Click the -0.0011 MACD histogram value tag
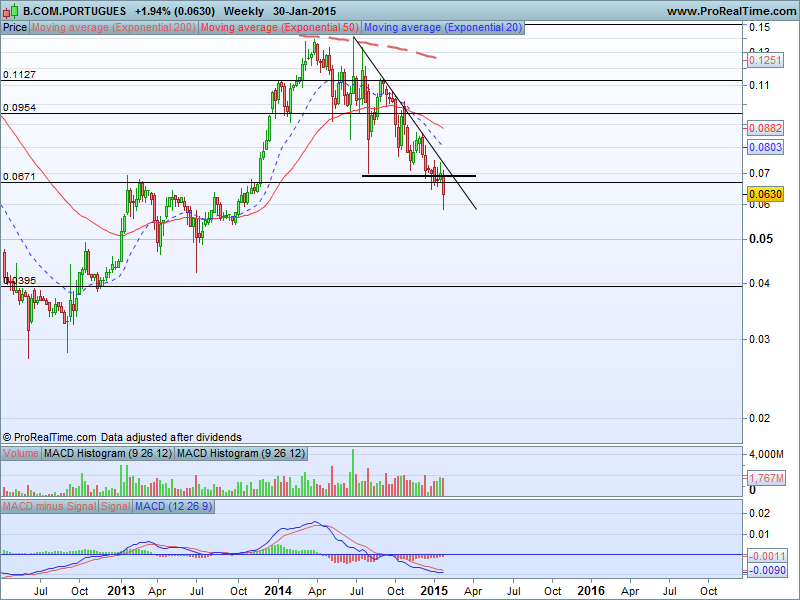The width and height of the screenshot is (800, 600). coord(766,556)
